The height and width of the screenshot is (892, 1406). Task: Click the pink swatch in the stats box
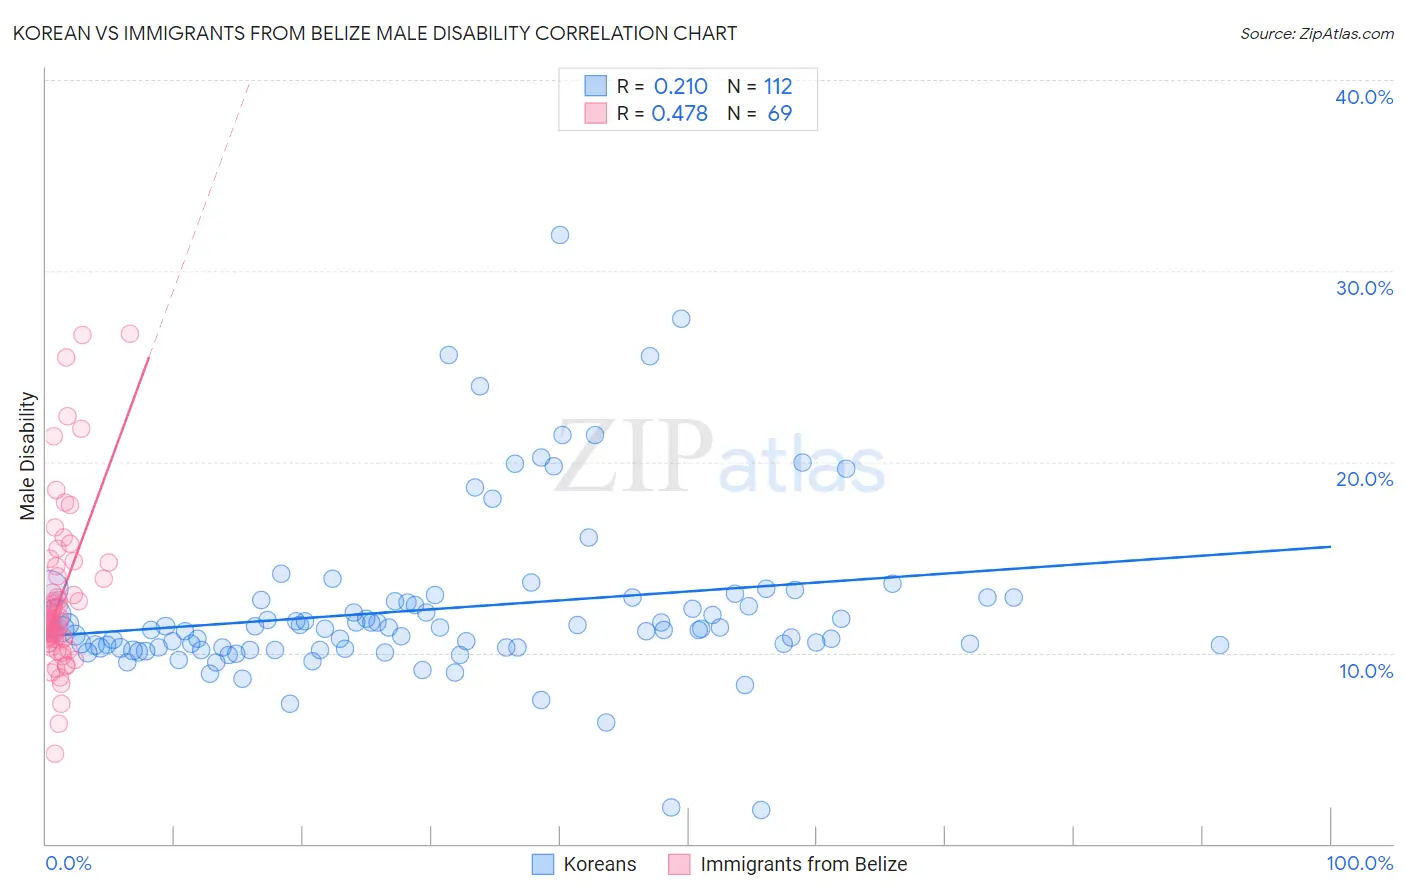[x=595, y=113]
